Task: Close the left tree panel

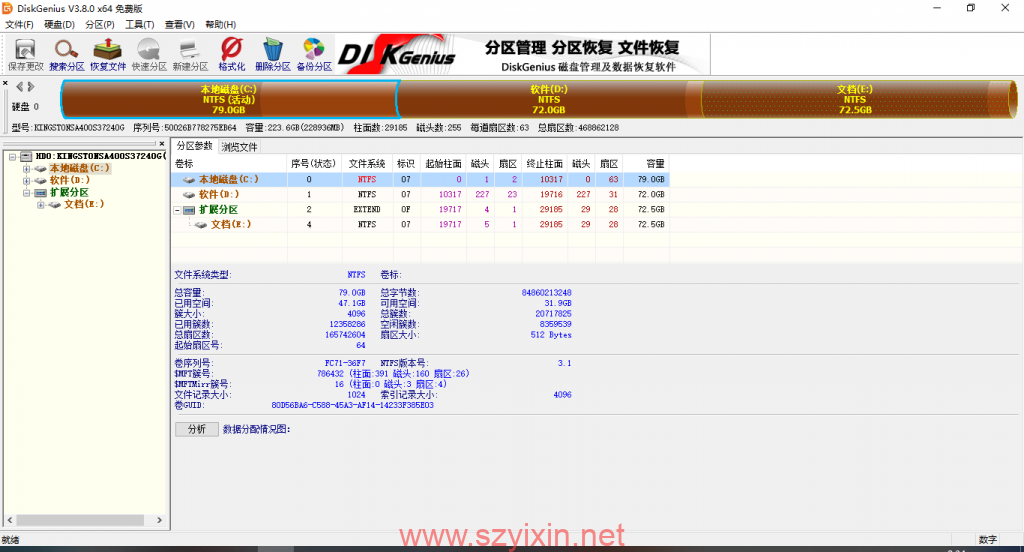Action: 162,144
